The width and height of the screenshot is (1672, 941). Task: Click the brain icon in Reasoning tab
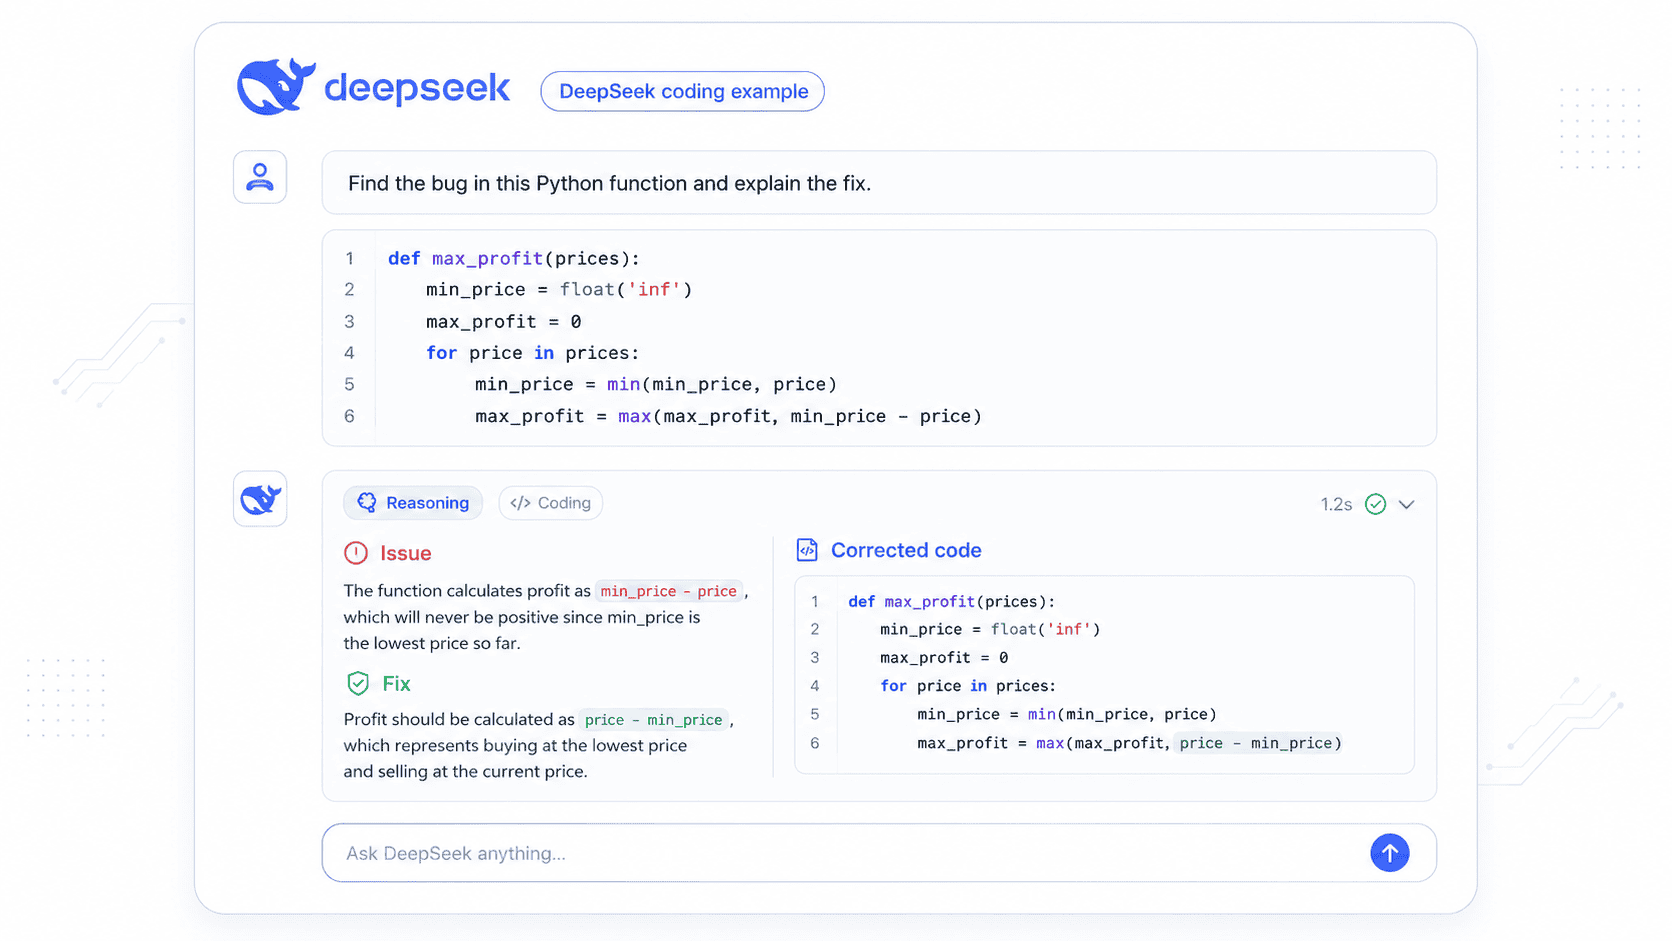tap(367, 502)
